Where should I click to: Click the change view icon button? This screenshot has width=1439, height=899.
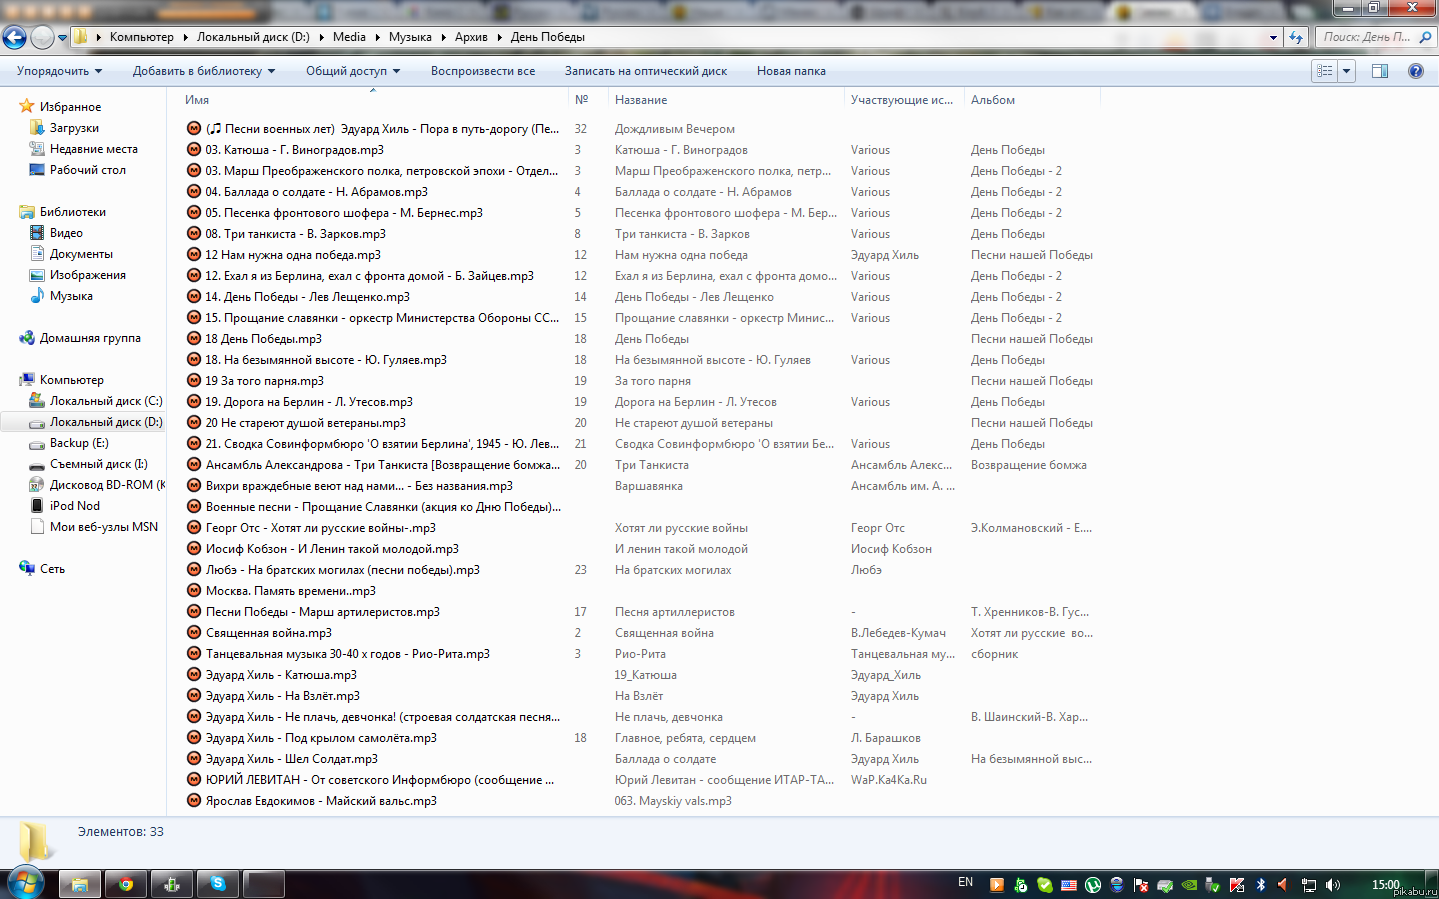(1325, 71)
